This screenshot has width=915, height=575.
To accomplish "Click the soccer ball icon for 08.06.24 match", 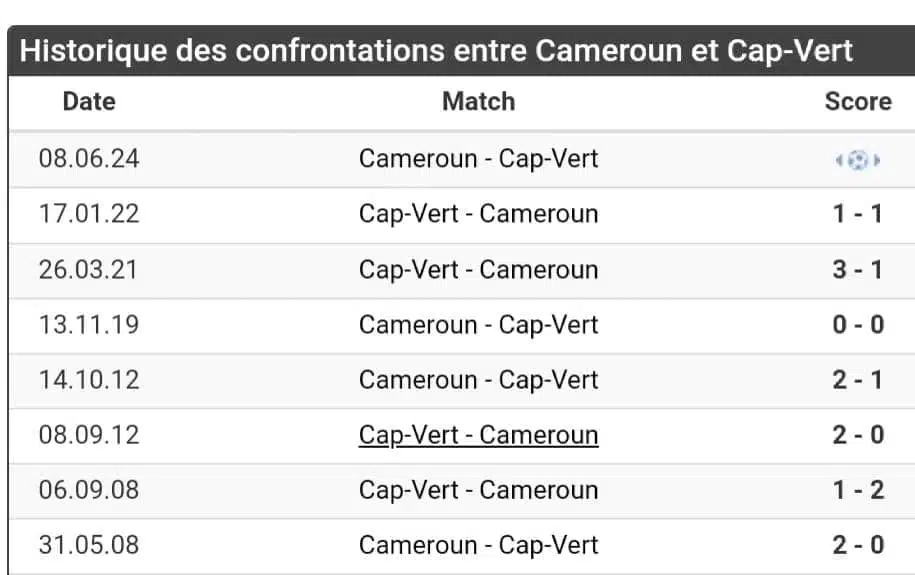I will click(857, 159).
